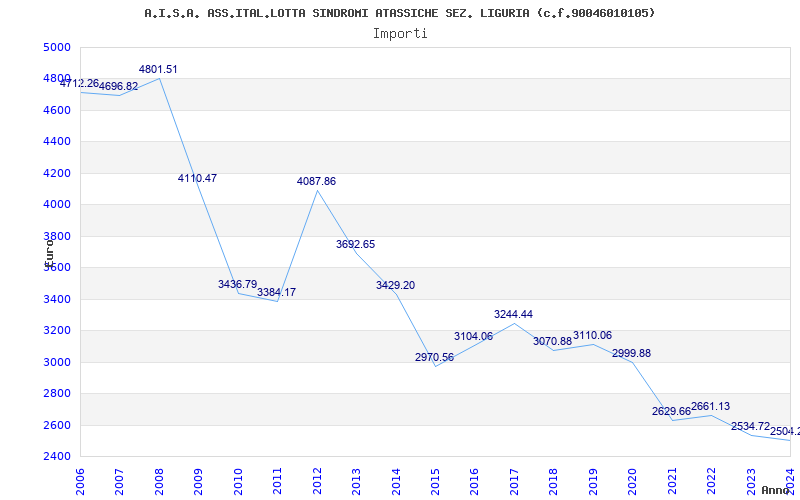This screenshot has width=800, height=500.
Task: Click the 2015 x-axis year label
Action: tap(435, 481)
